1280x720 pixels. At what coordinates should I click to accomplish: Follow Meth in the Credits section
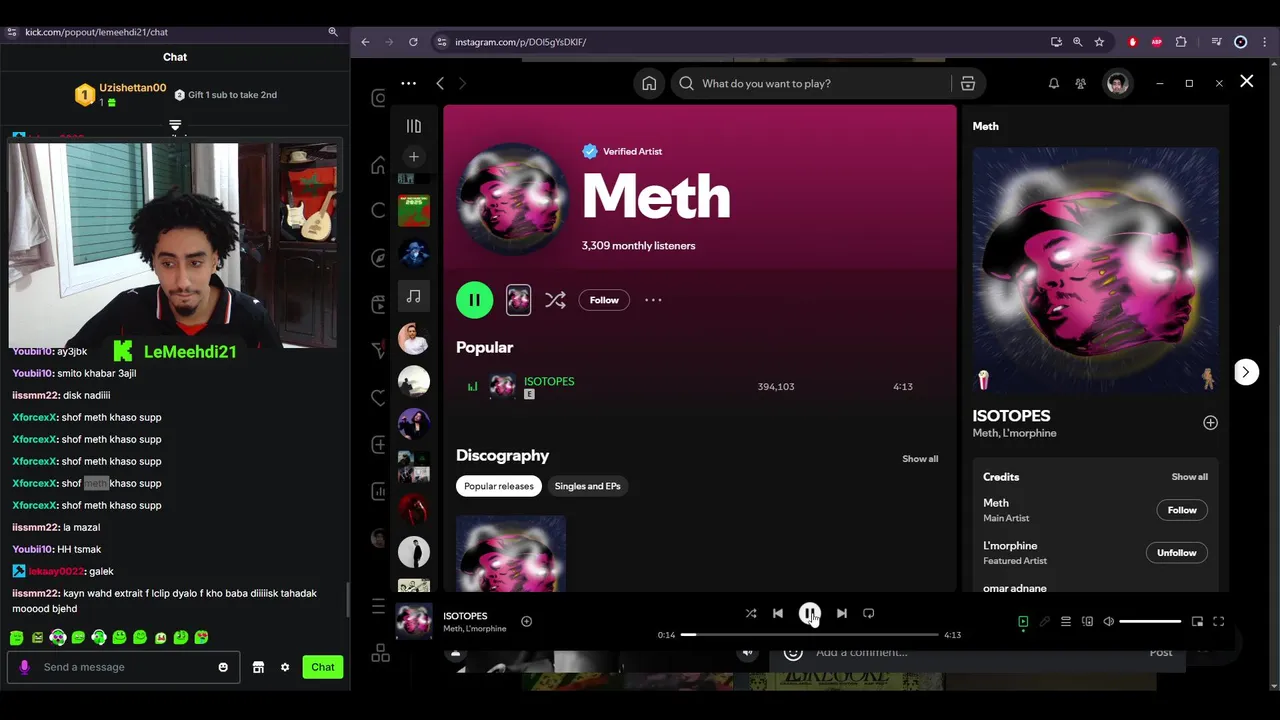1182,510
